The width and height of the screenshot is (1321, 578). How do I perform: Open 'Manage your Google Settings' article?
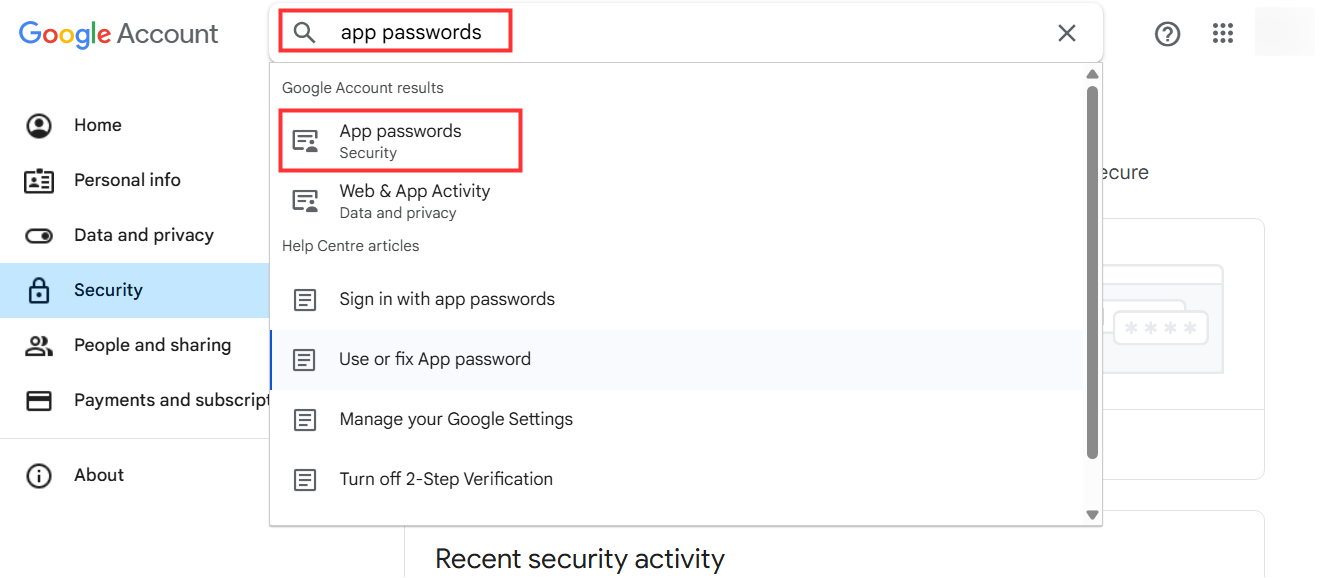click(x=455, y=419)
